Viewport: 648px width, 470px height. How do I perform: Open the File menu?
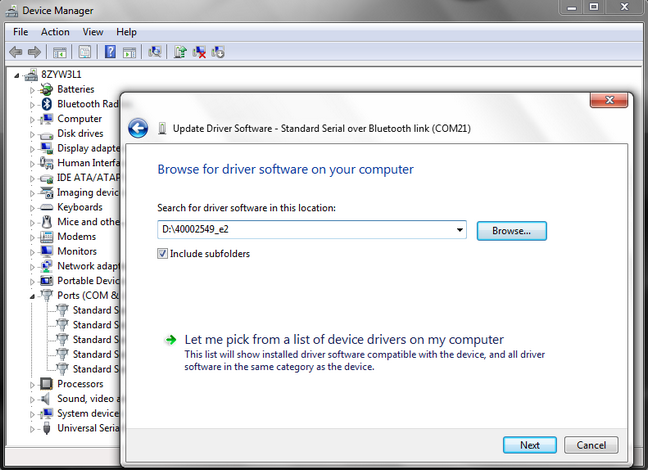20,32
